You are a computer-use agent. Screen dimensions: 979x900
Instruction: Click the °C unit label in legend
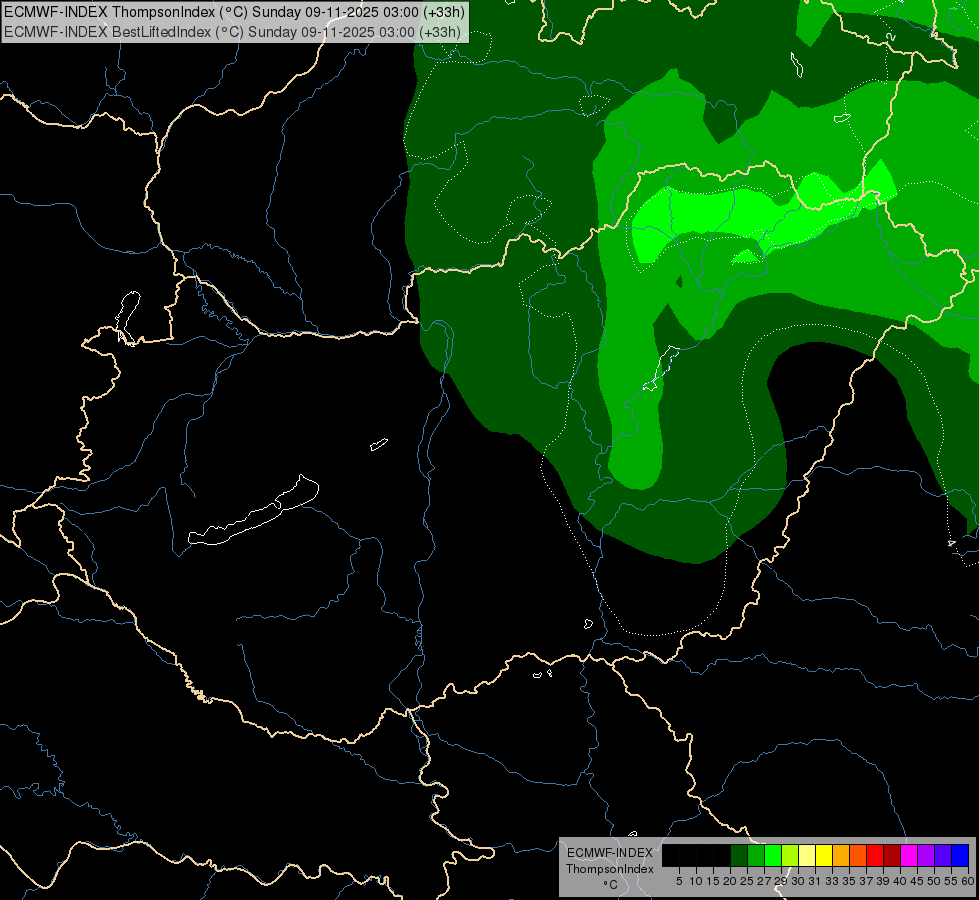coord(611,884)
